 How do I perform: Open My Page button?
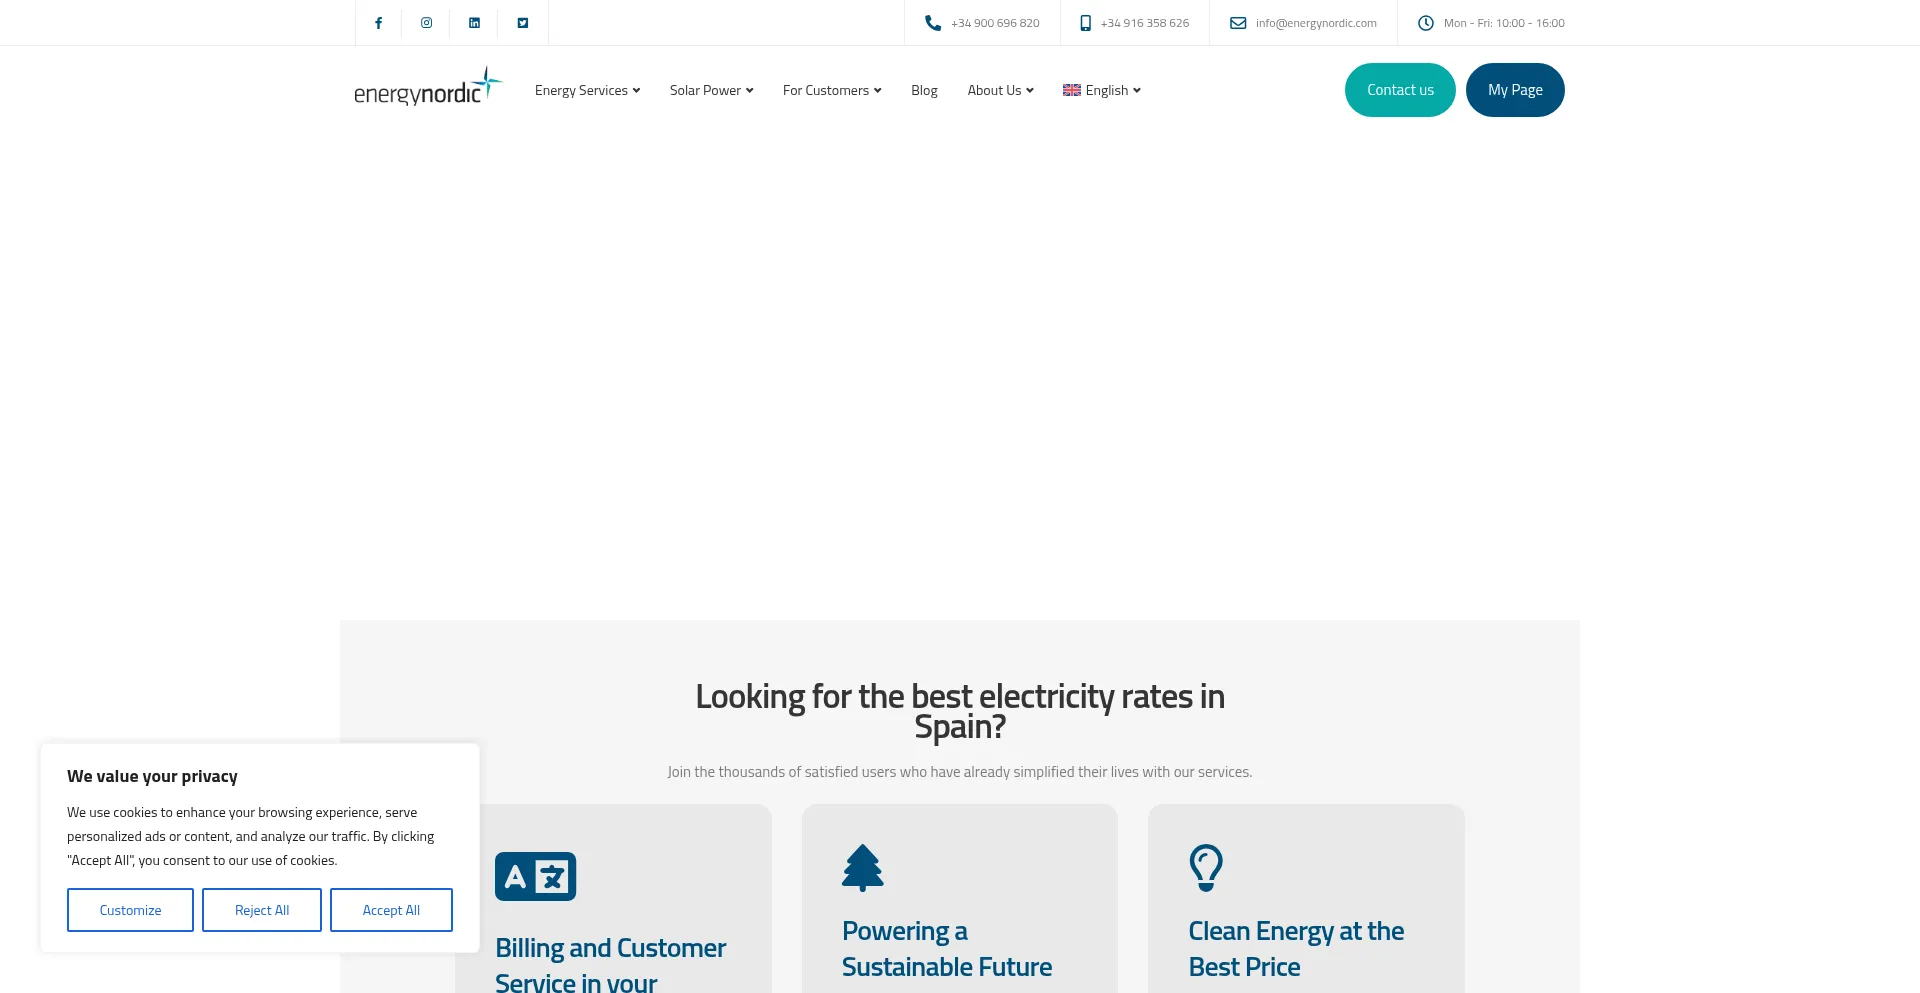pyautogui.click(x=1514, y=90)
